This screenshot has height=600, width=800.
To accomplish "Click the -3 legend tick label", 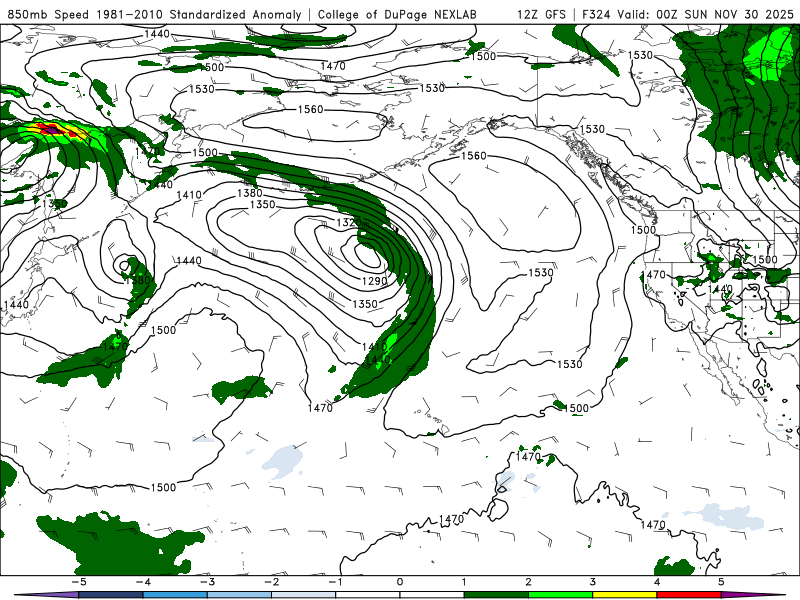I will coord(207,582).
